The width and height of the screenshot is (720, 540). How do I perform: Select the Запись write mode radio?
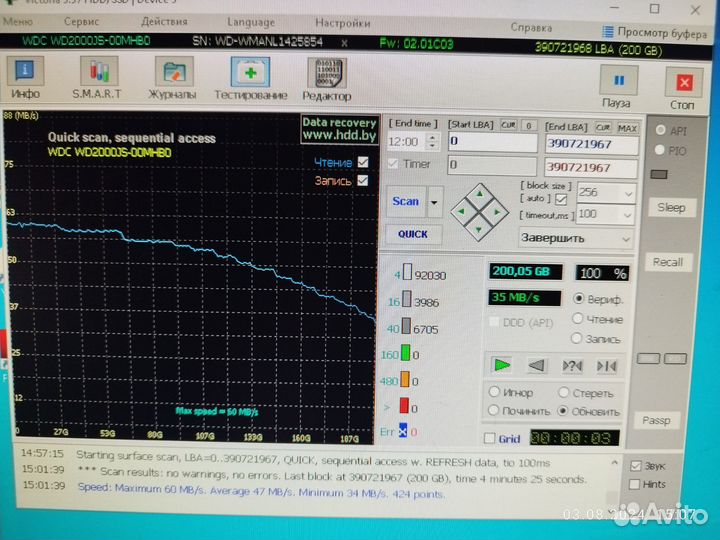coord(576,338)
